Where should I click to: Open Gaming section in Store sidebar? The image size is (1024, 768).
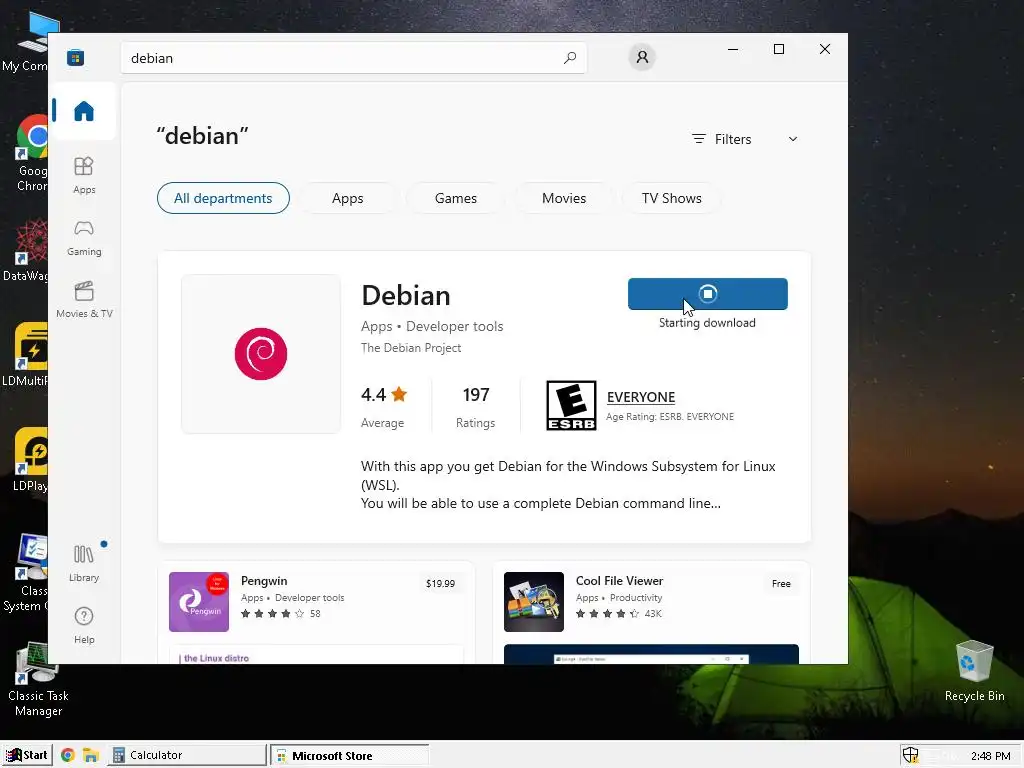84,237
